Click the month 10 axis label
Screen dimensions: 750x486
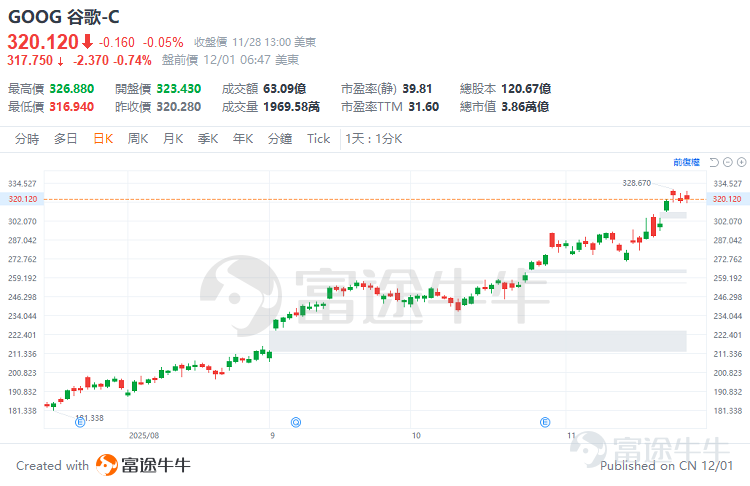(416, 435)
